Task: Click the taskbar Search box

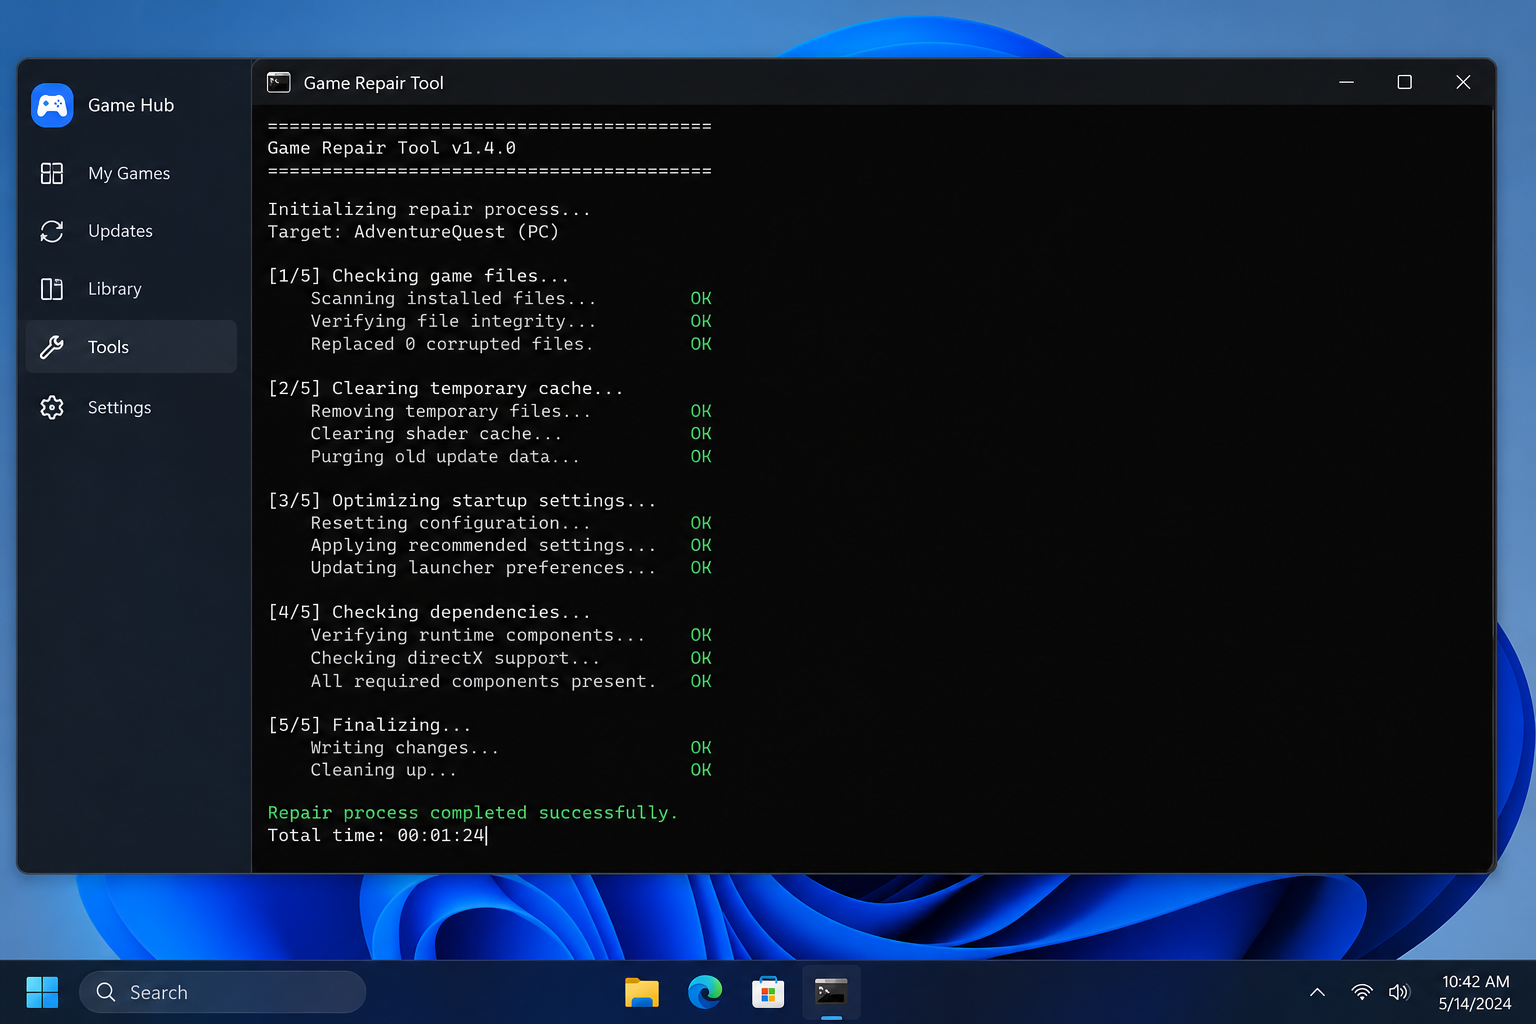Action: click(x=222, y=992)
